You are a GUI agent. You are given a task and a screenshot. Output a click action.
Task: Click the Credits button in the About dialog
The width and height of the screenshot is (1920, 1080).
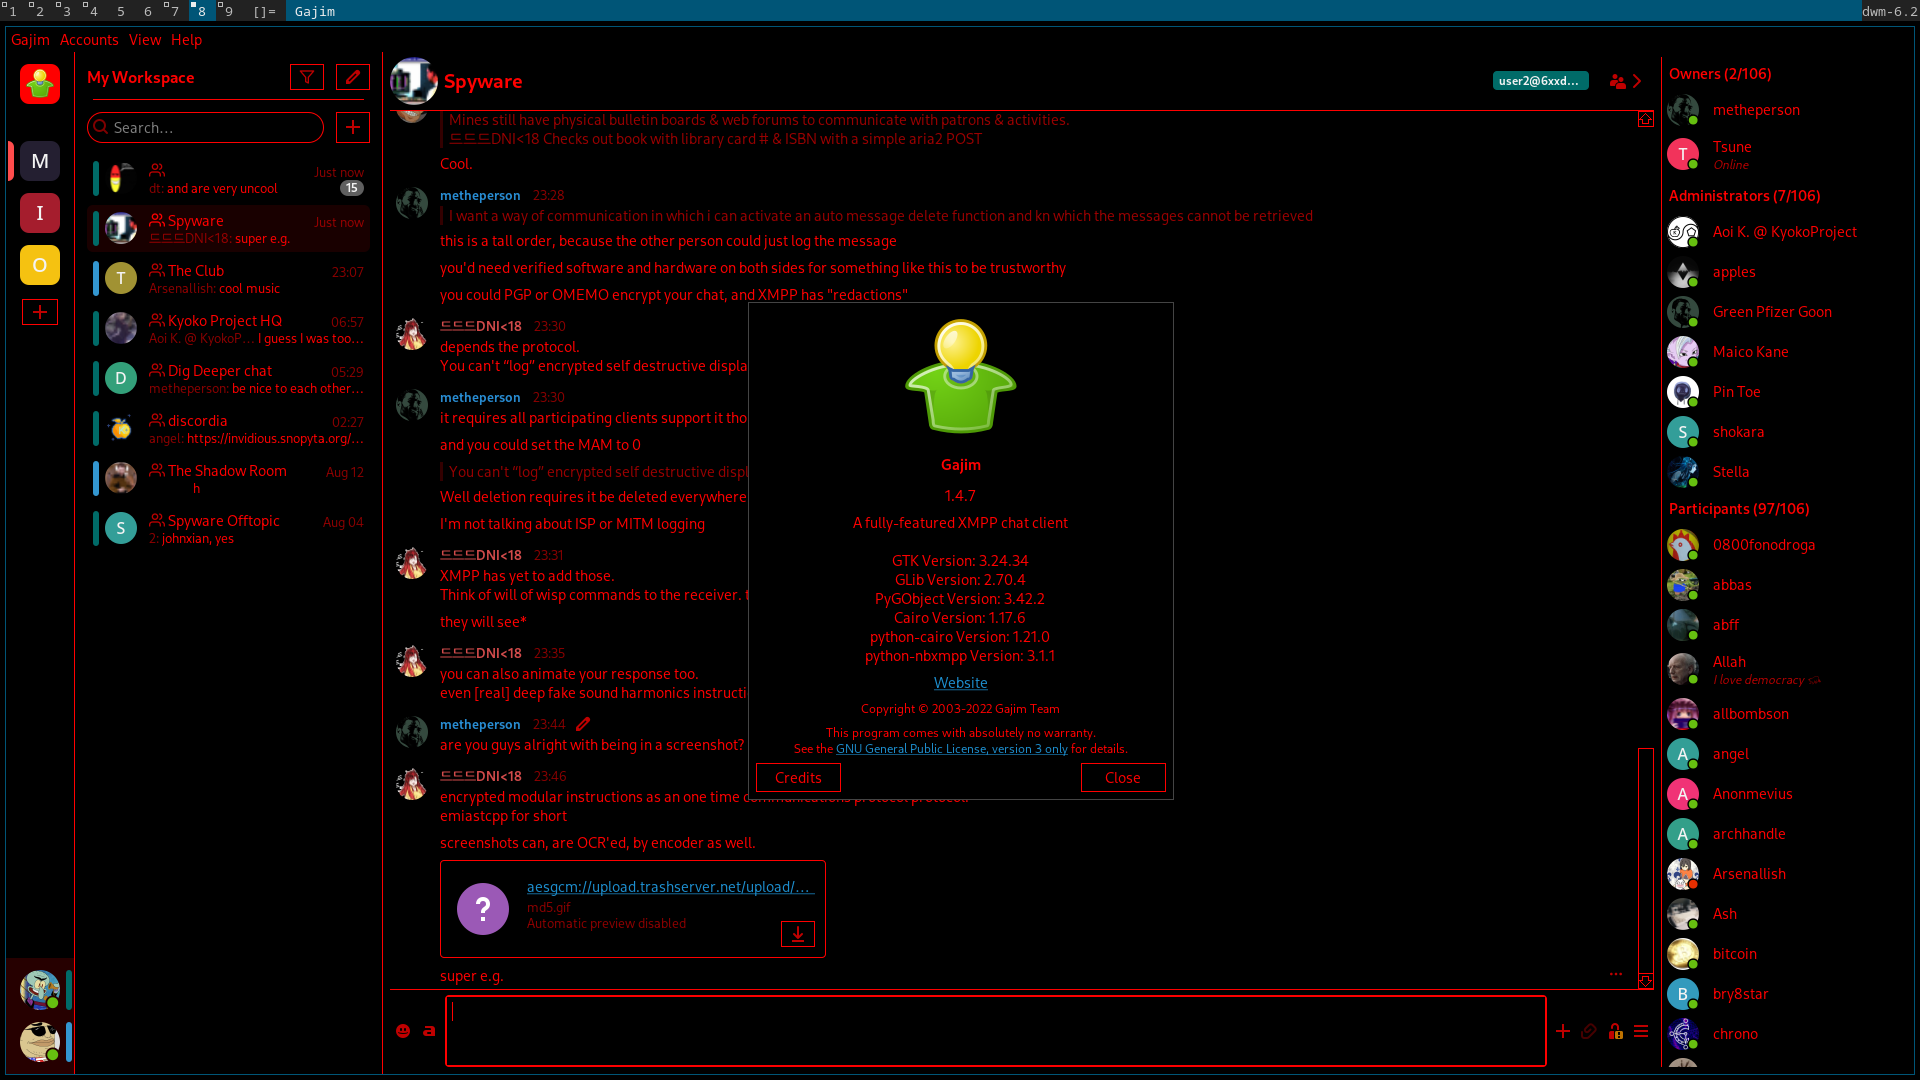797,777
